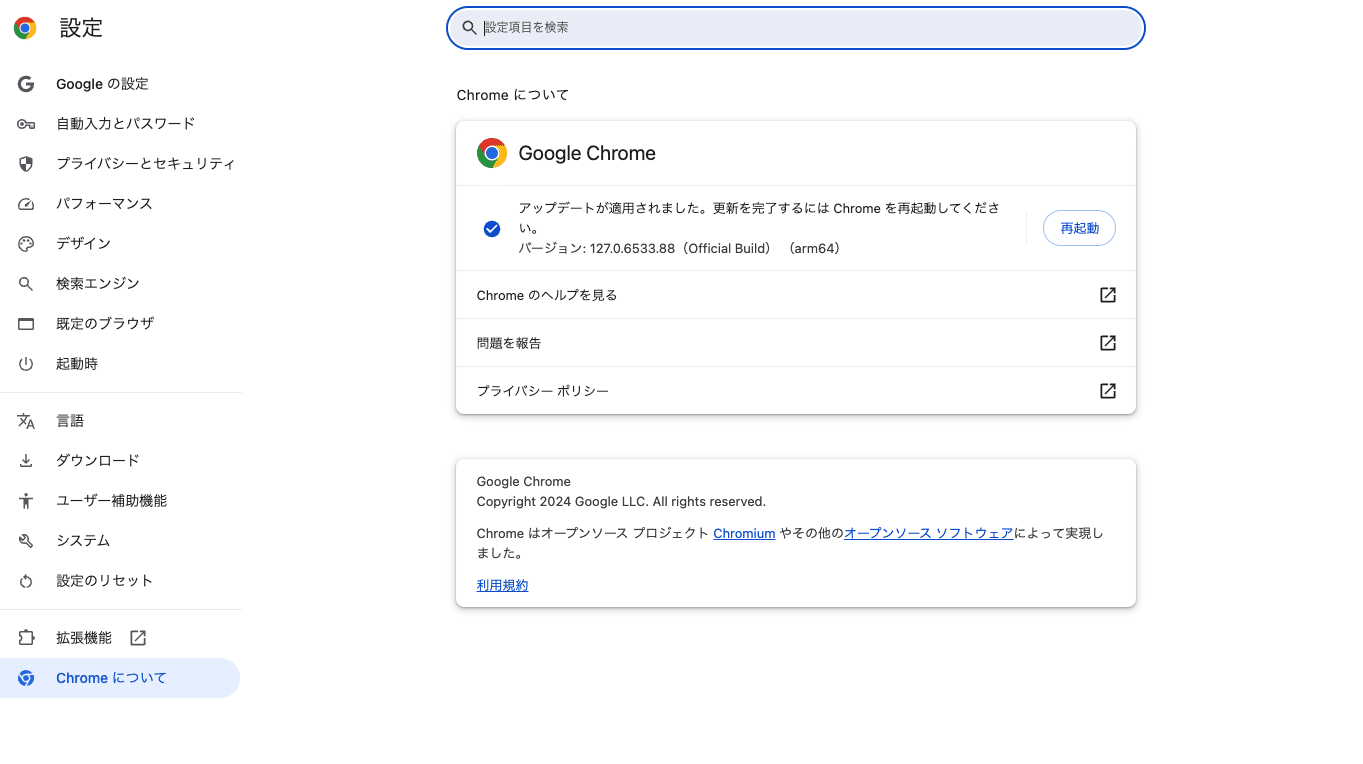Click the 問題を報告 row
Viewport: 1363px width, 764px height.
click(795, 342)
